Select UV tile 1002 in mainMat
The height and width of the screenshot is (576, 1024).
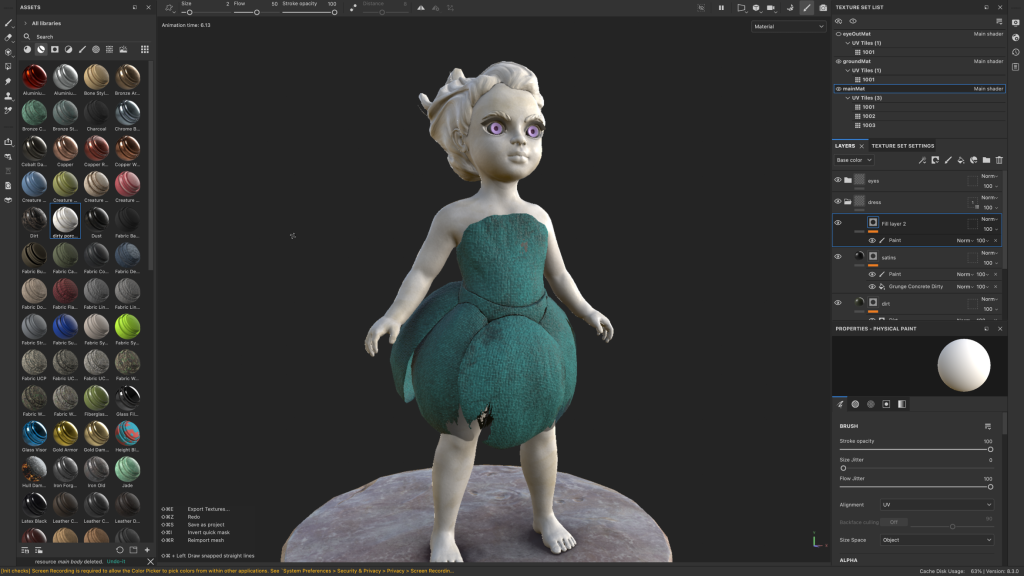tap(868, 116)
